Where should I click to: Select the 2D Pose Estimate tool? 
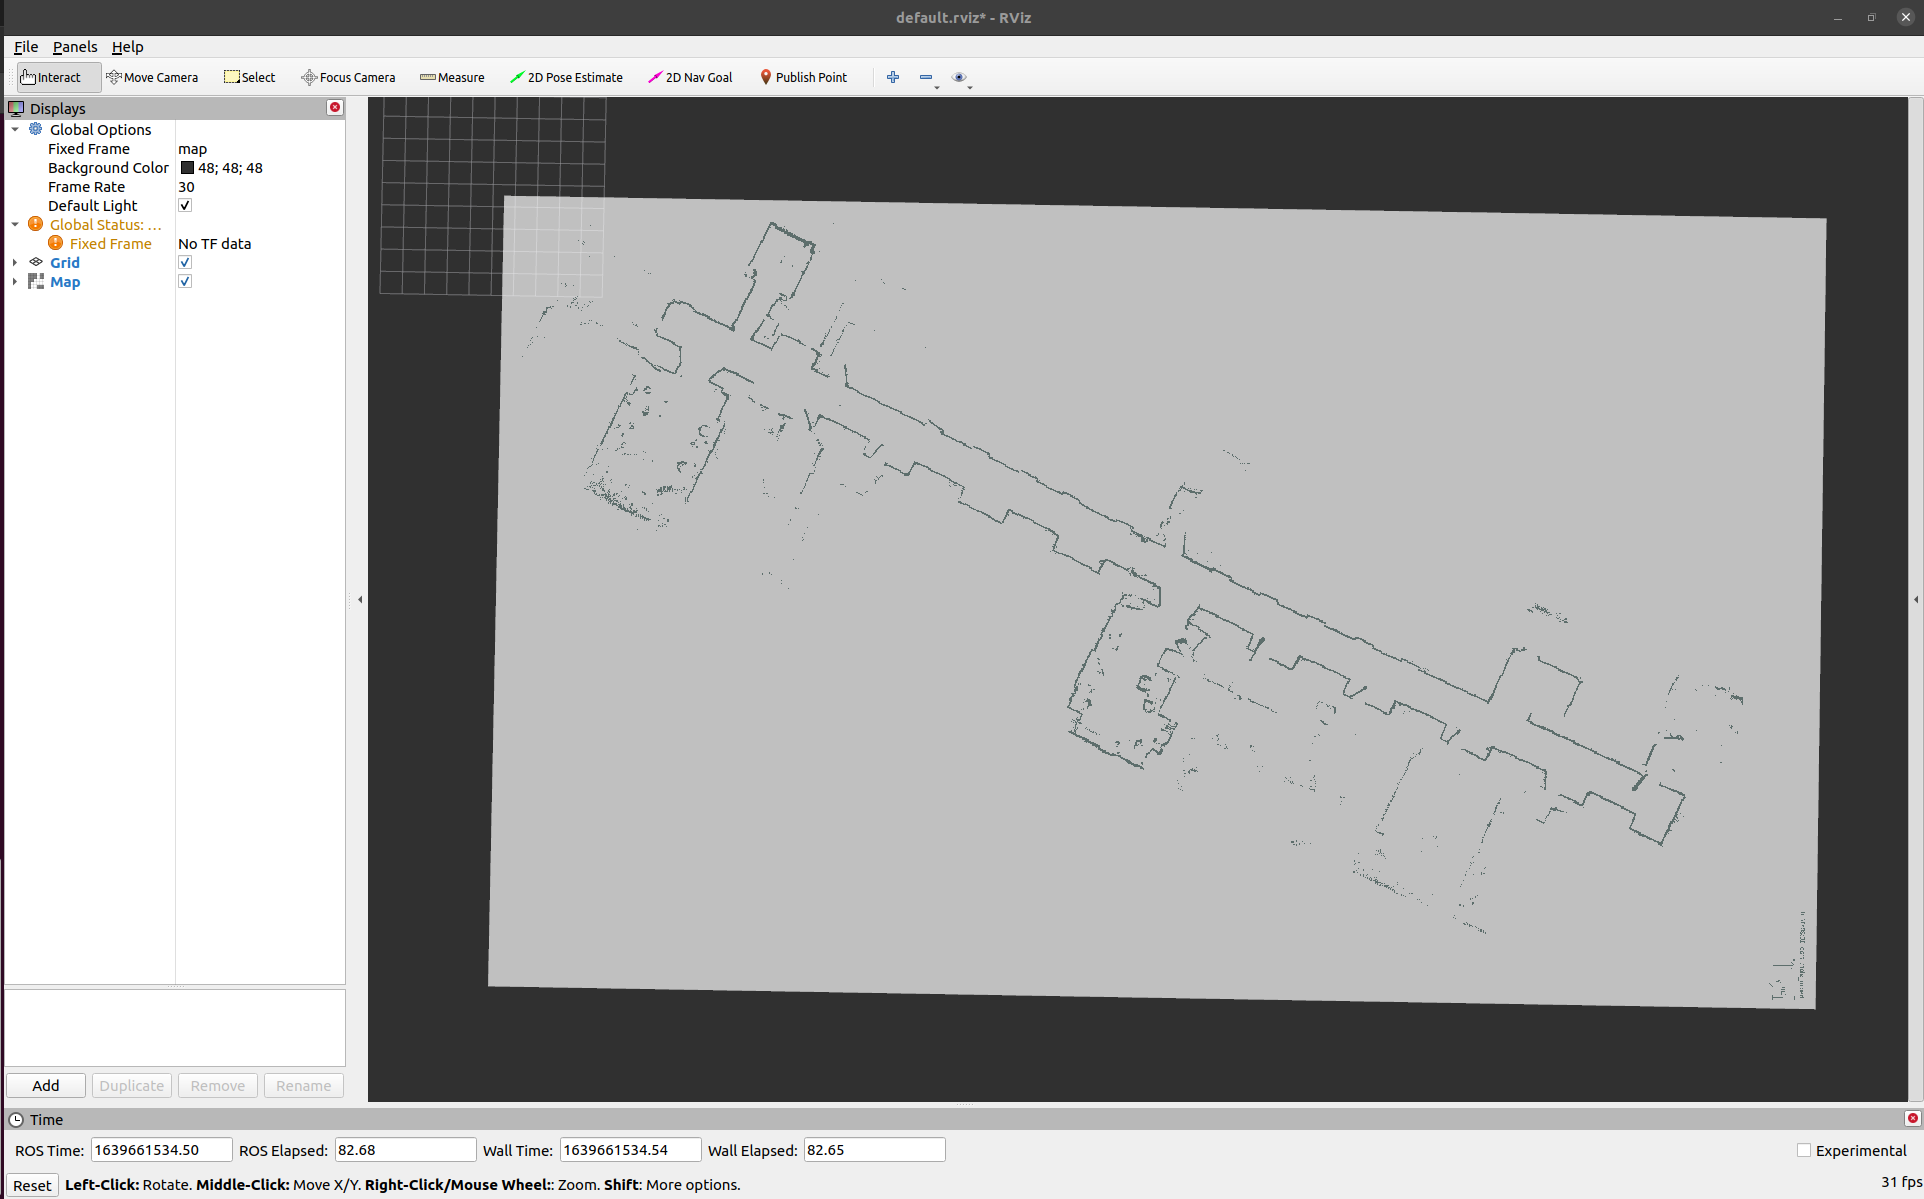point(566,77)
